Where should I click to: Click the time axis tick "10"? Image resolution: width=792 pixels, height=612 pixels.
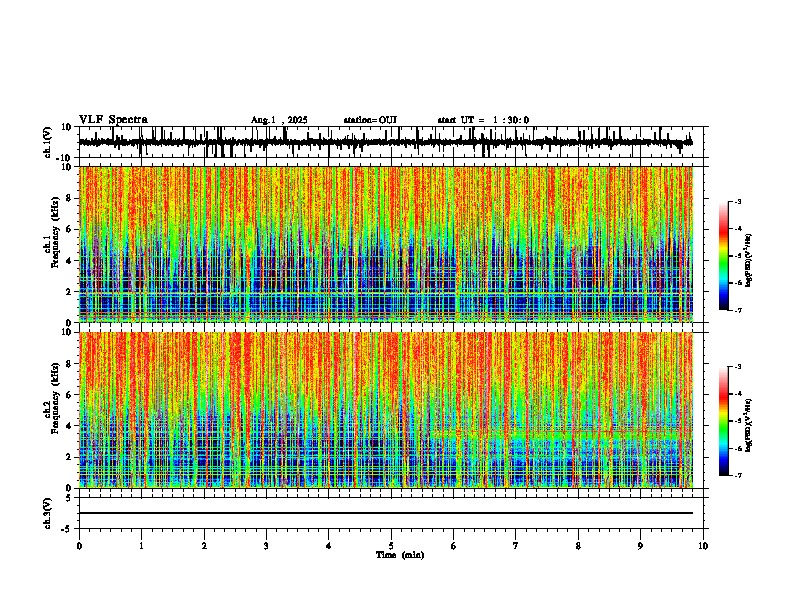click(703, 546)
